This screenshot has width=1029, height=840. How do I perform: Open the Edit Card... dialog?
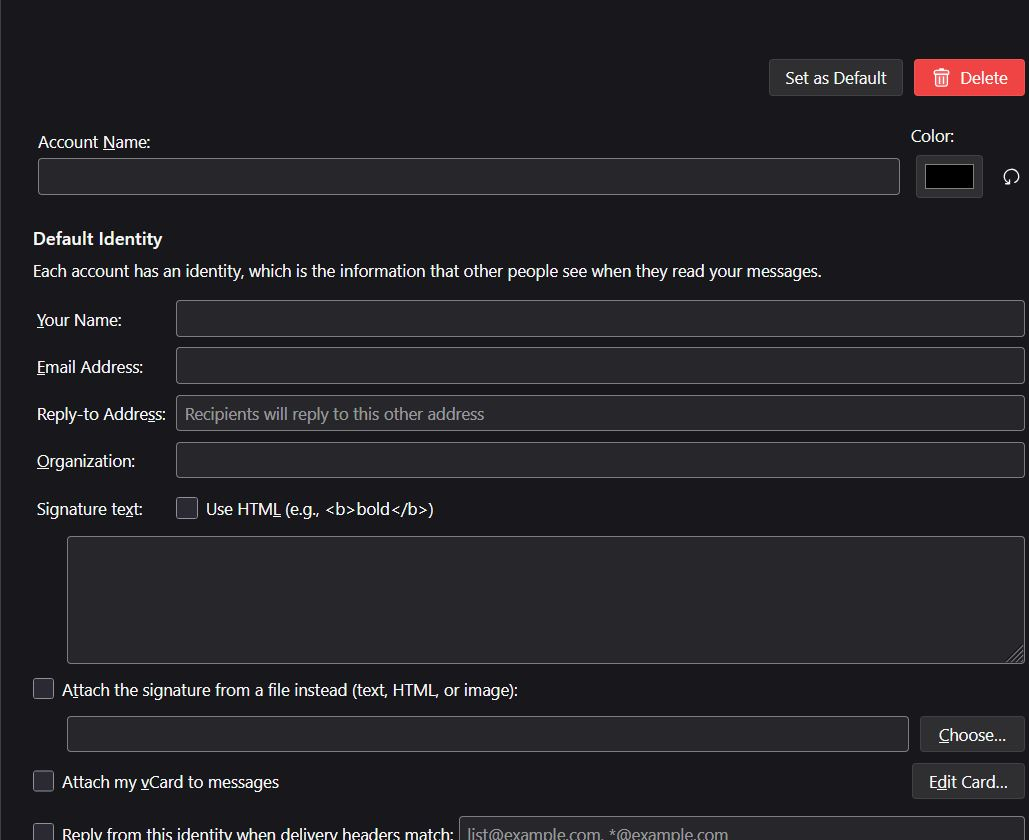(x=967, y=782)
